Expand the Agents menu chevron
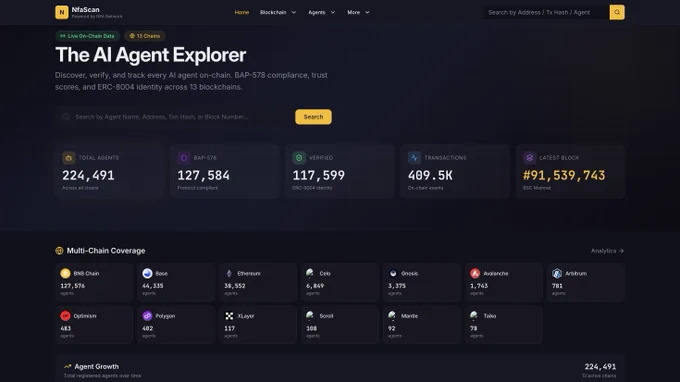The height and width of the screenshot is (382, 680). (x=333, y=13)
